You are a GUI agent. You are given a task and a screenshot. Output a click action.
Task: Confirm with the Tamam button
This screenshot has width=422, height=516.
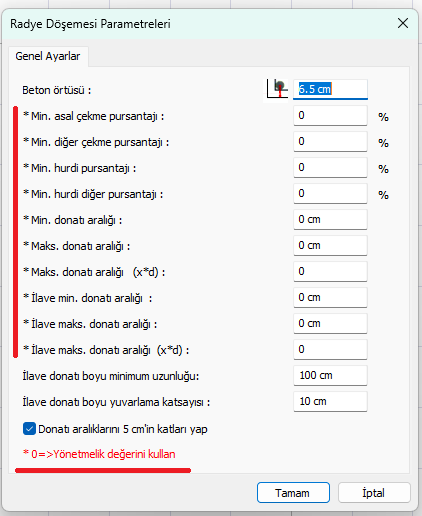(293, 493)
